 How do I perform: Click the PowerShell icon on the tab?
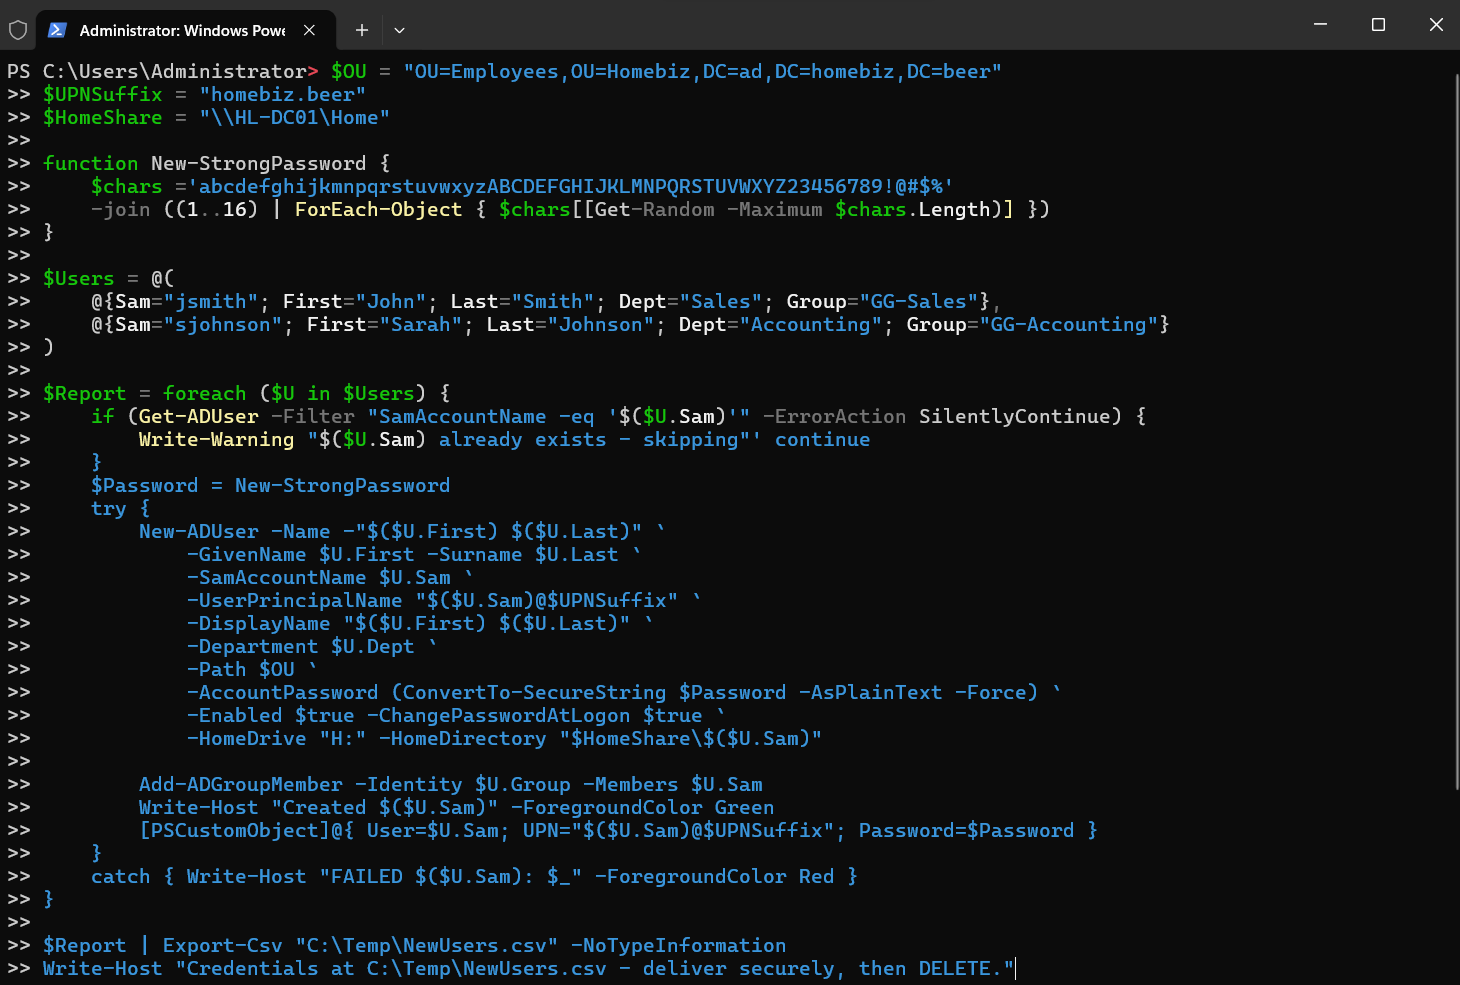click(58, 30)
